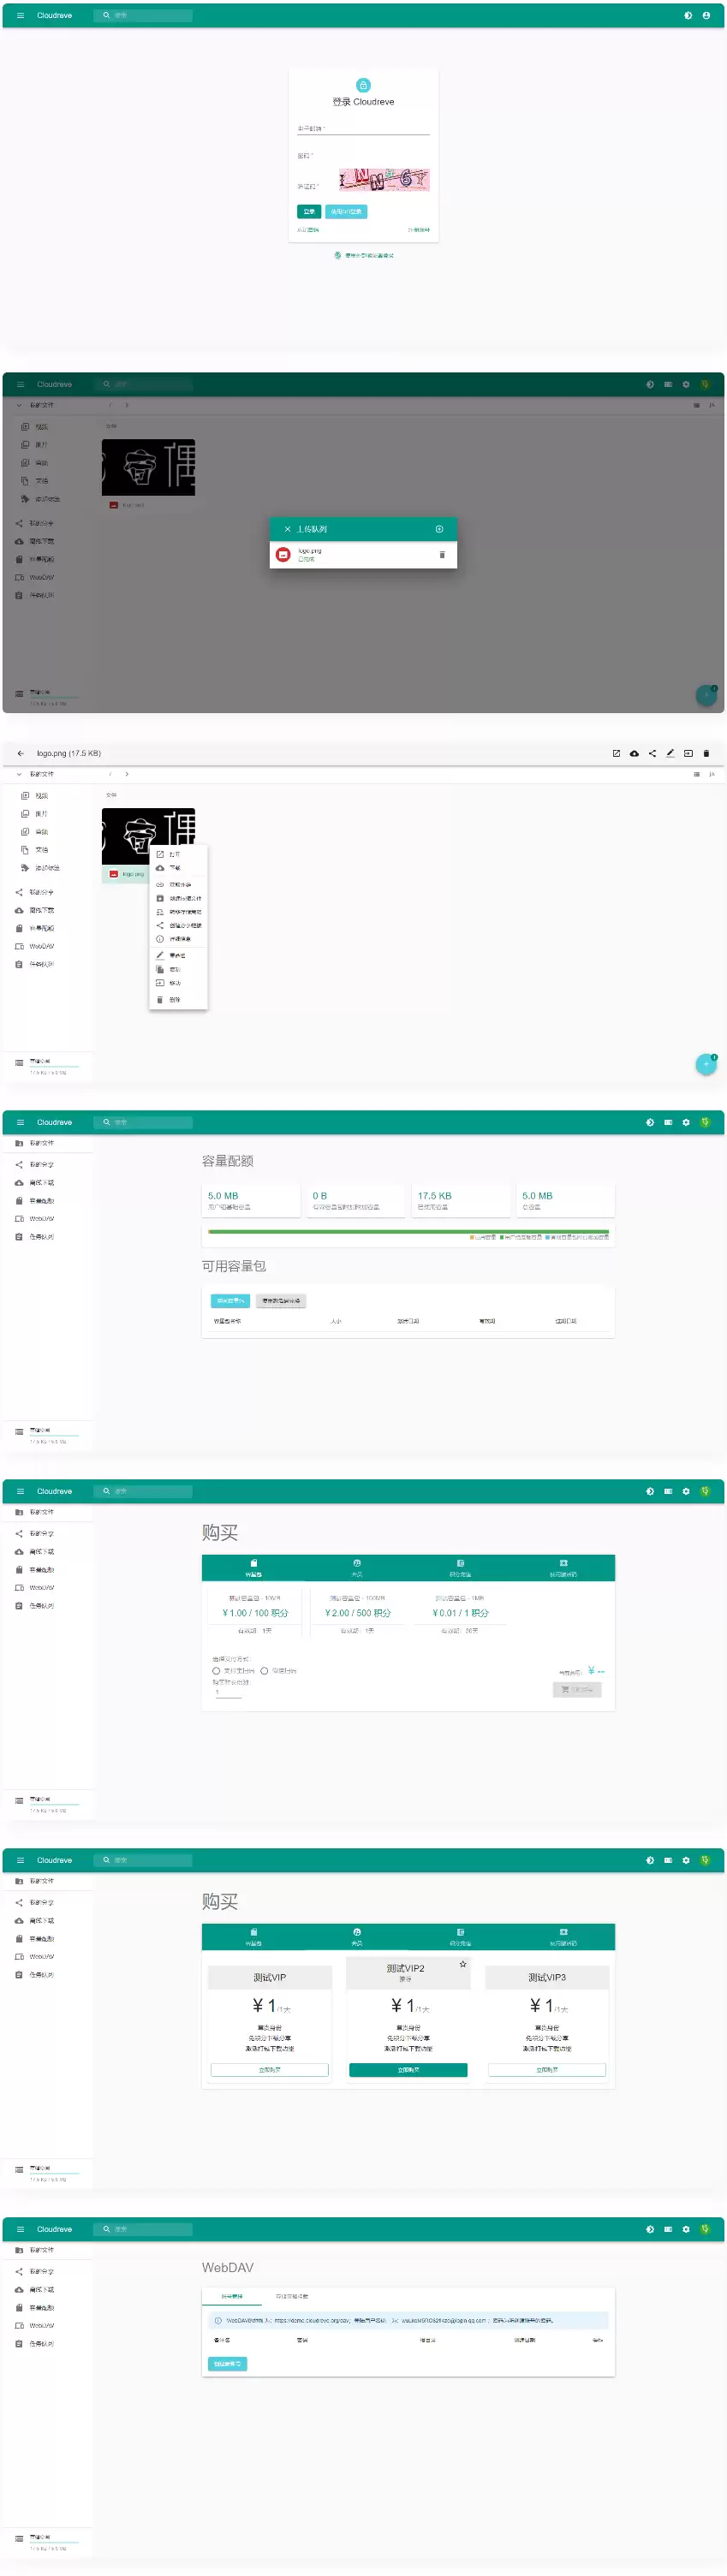
Task: Switch to 会员 tab on the capacity-pack purchase page
Action: [357, 1567]
